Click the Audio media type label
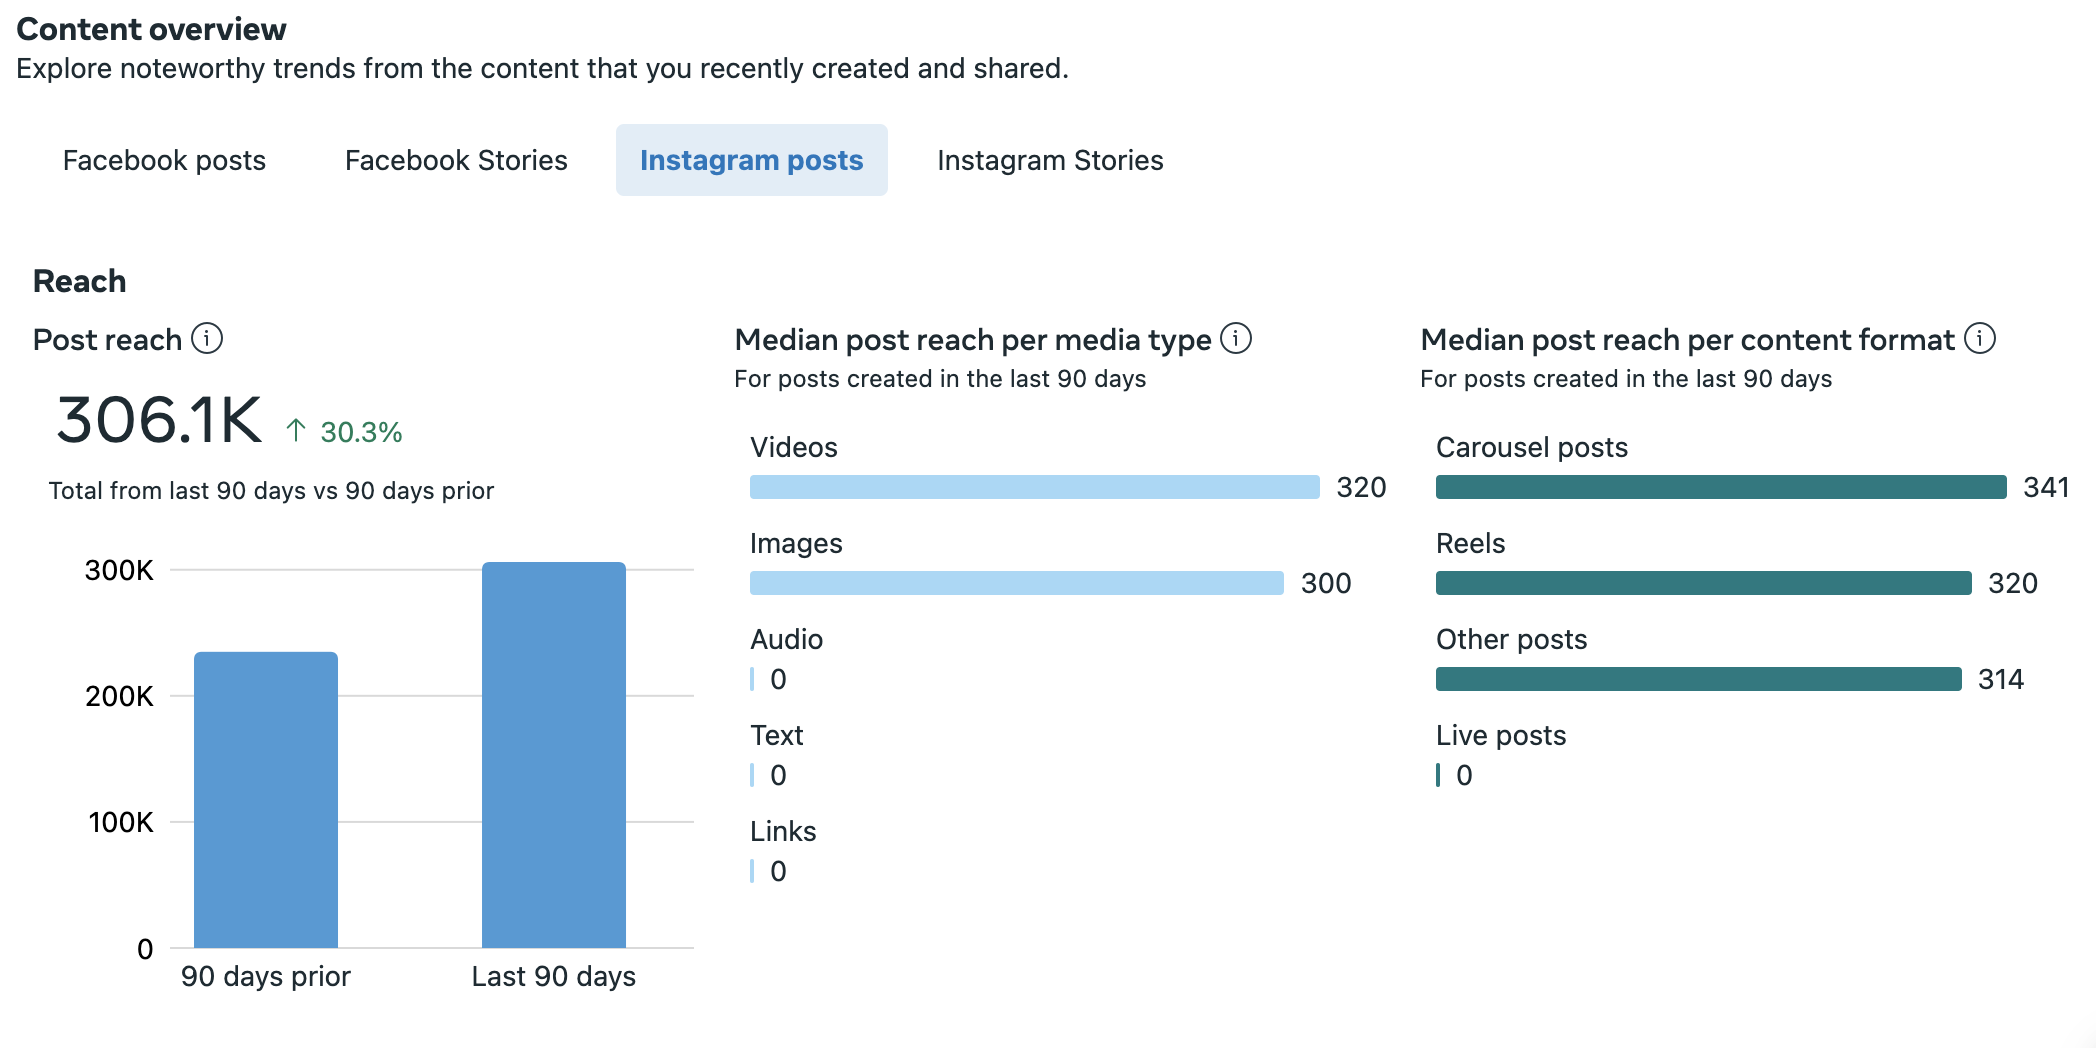 point(786,639)
